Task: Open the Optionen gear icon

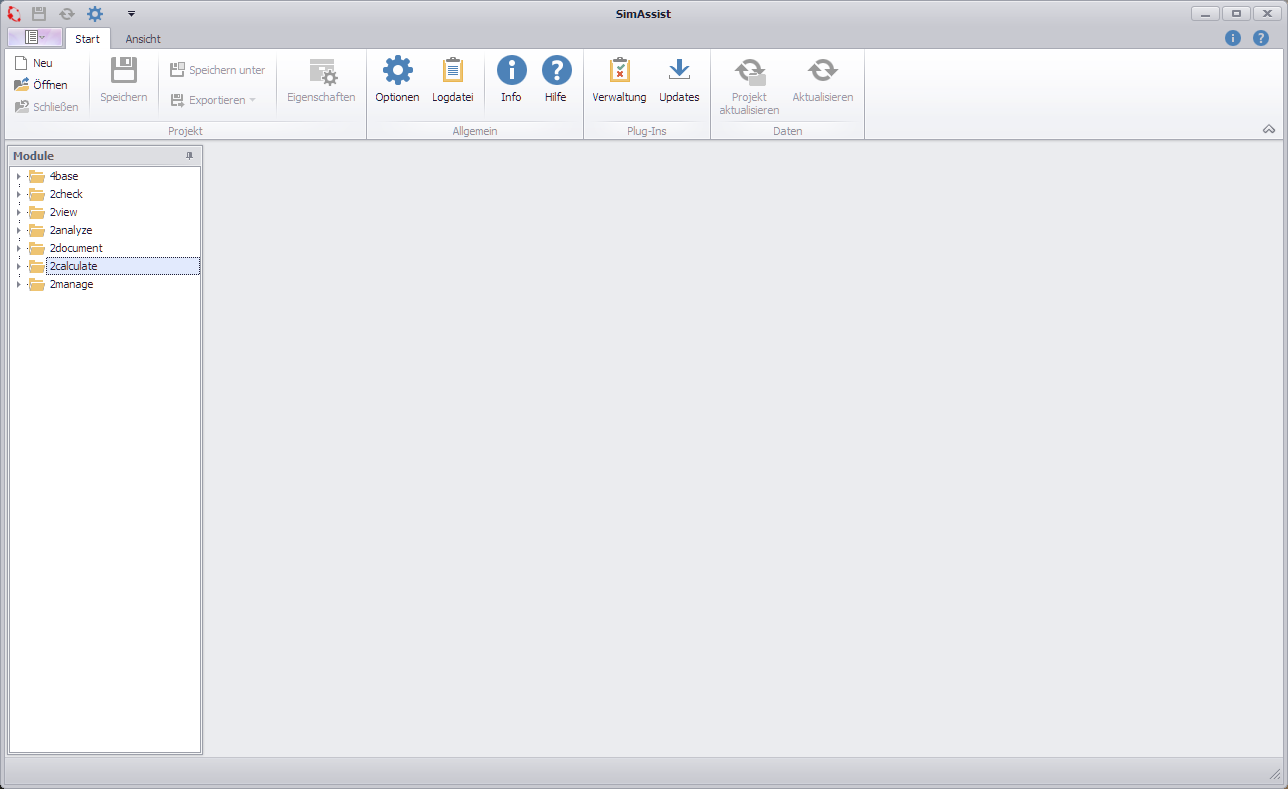Action: pyautogui.click(x=397, y=71)
